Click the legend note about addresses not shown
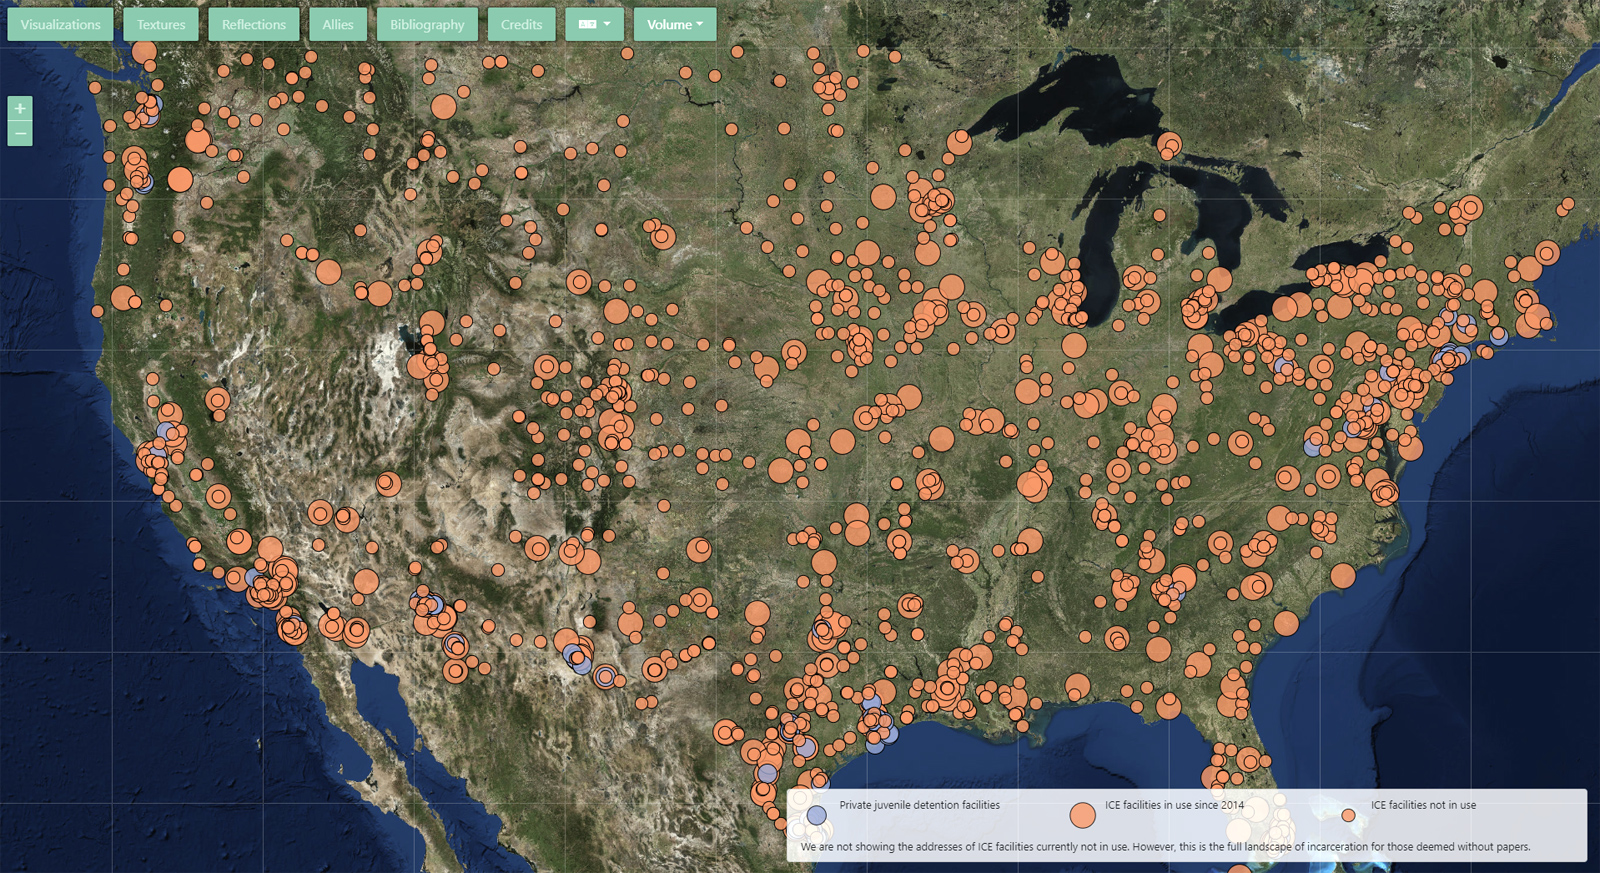 point(1165,847)
